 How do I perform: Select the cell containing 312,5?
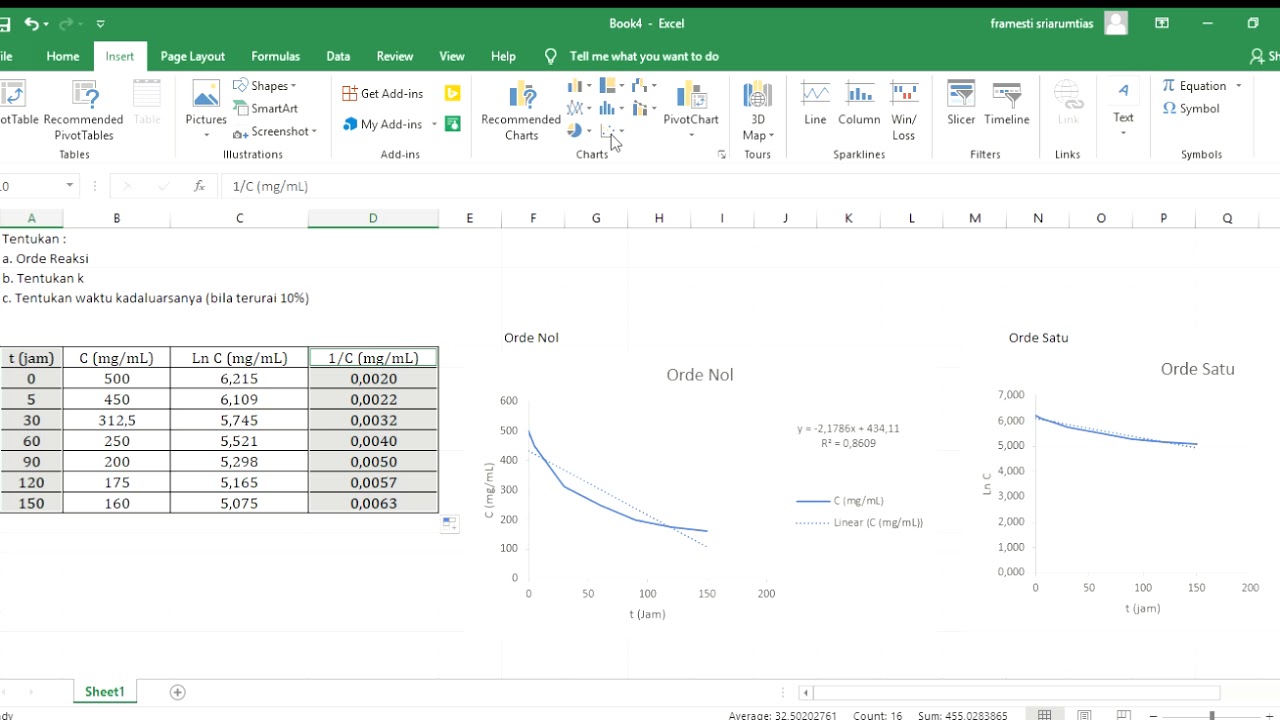coord(116,420)
